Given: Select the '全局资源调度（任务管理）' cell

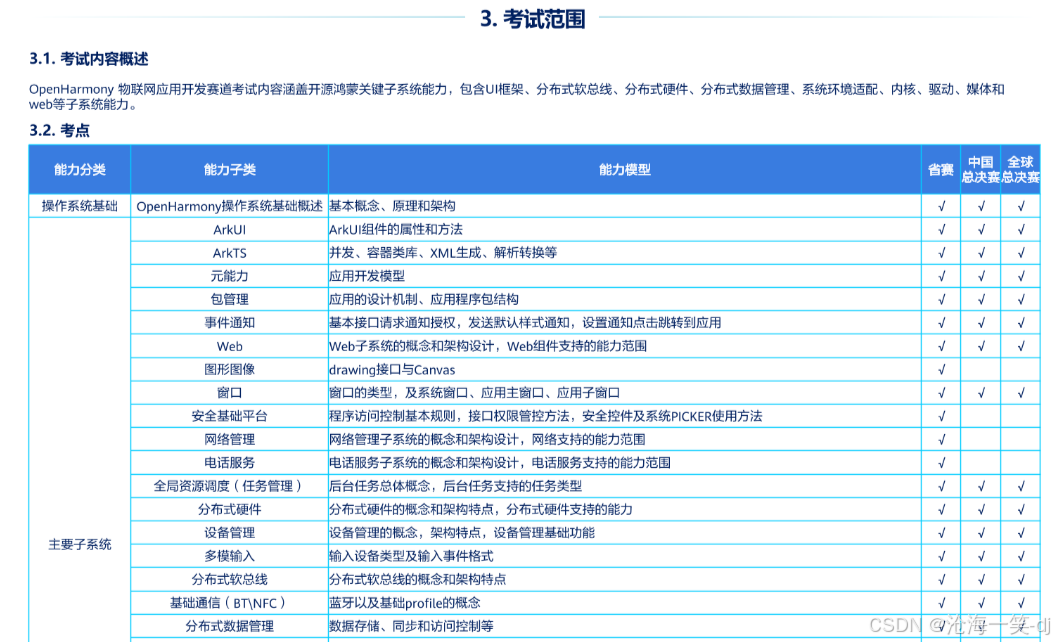Looking at the screenshot, I should pyautogui.click(x=229, y=486).
